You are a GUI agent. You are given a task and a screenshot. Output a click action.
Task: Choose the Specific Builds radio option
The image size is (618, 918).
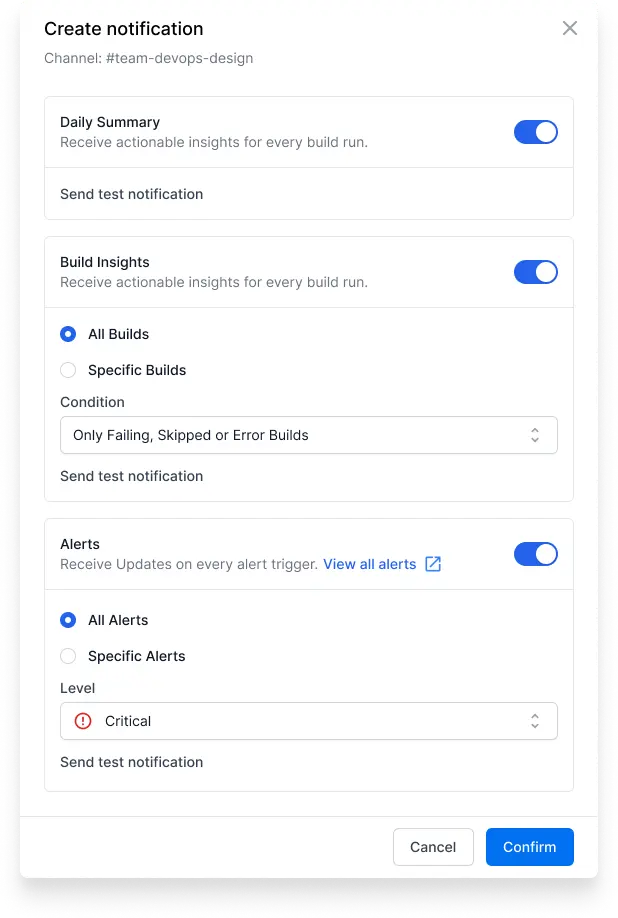[x=68, y=370]
